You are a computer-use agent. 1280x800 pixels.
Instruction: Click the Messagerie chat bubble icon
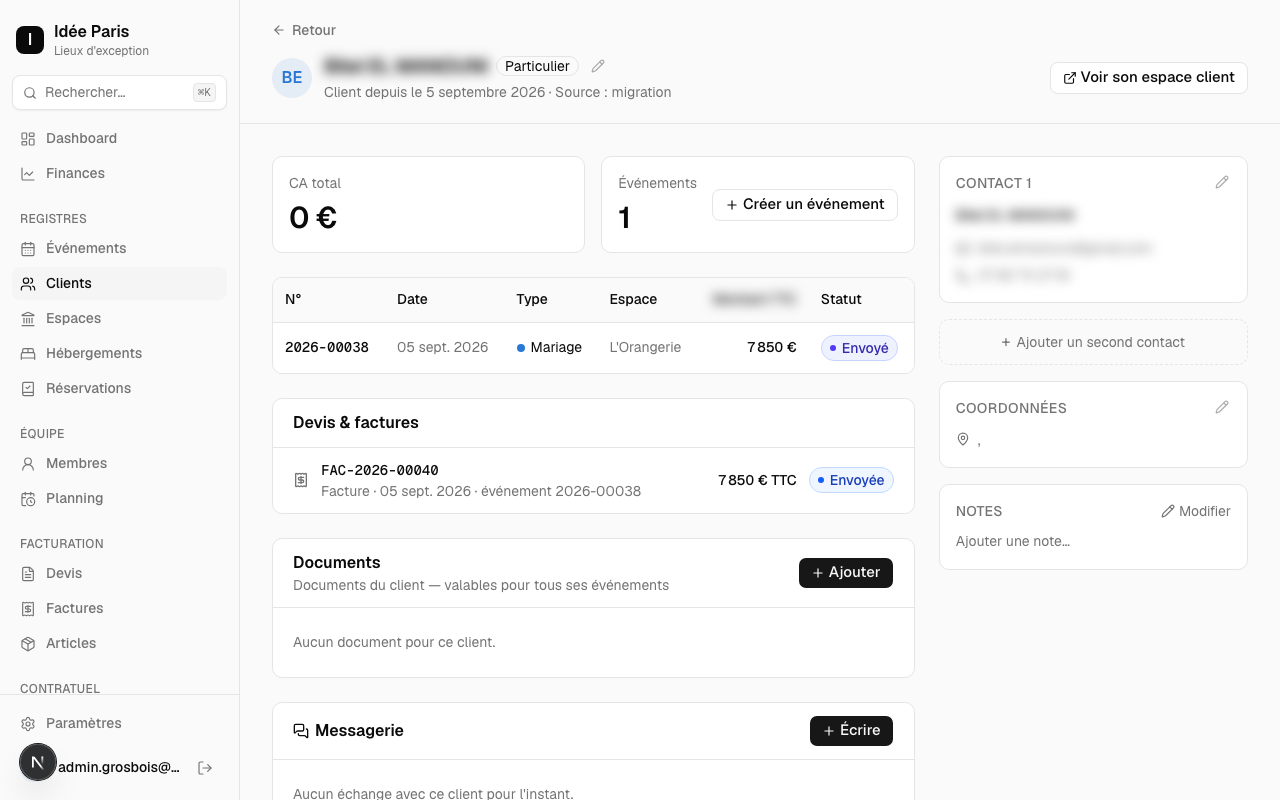301,731
